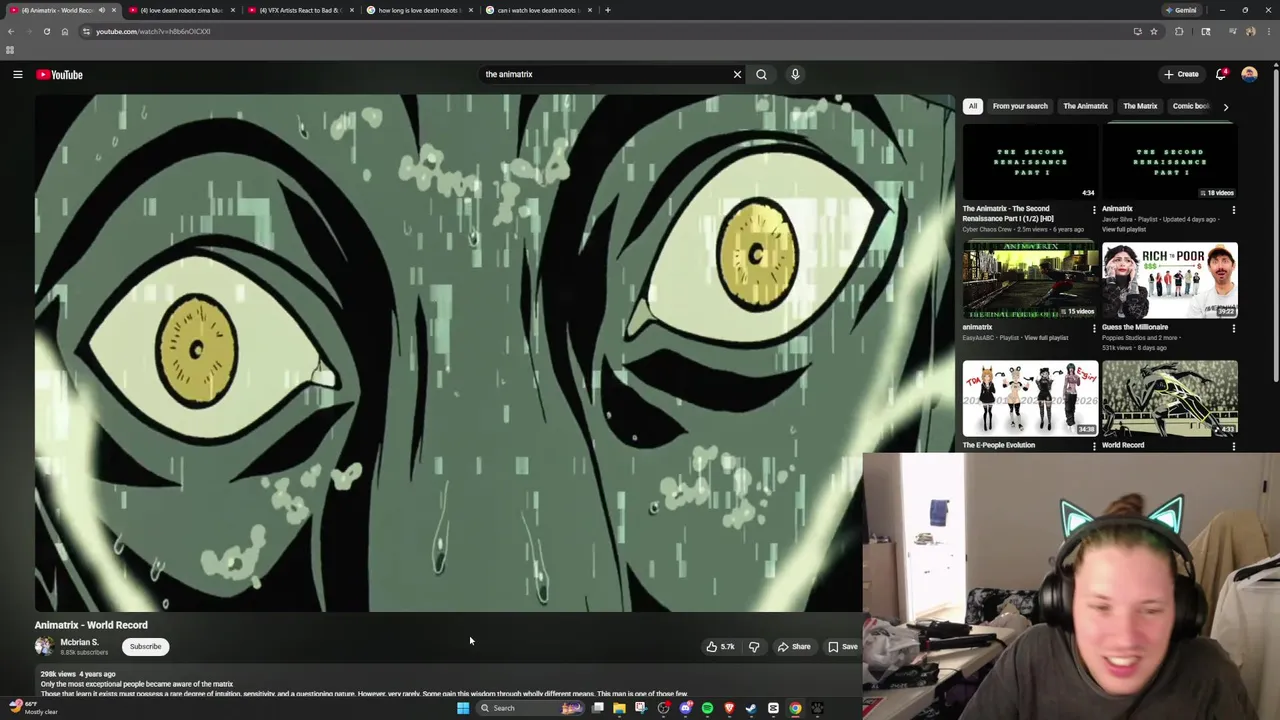Open options for Animatrix playlist by Javier Silva
The image size is (1280, 720).
[1233, 210]
